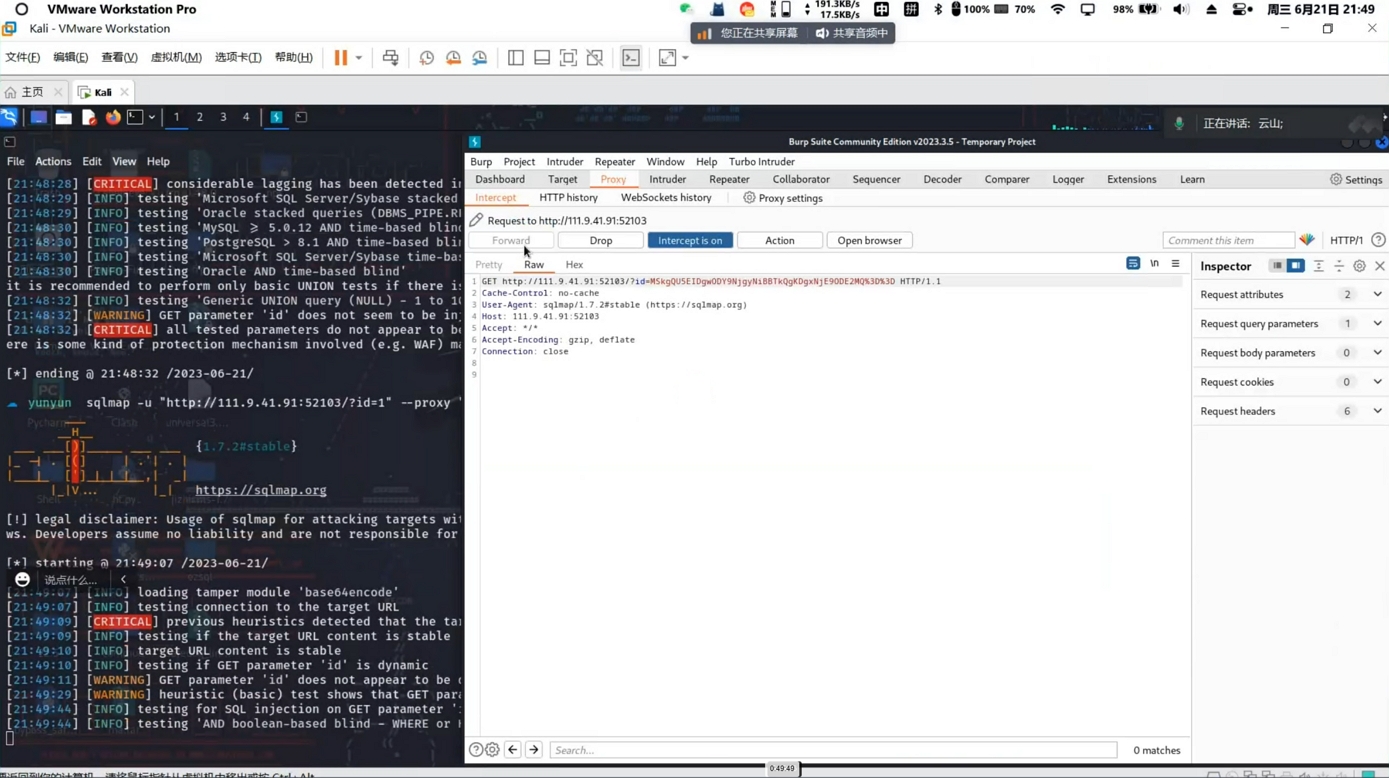Click the Comment this item field
The height and width of the screenshot is (778, 1389).
pyautogui.click(x=1228, y=240)
